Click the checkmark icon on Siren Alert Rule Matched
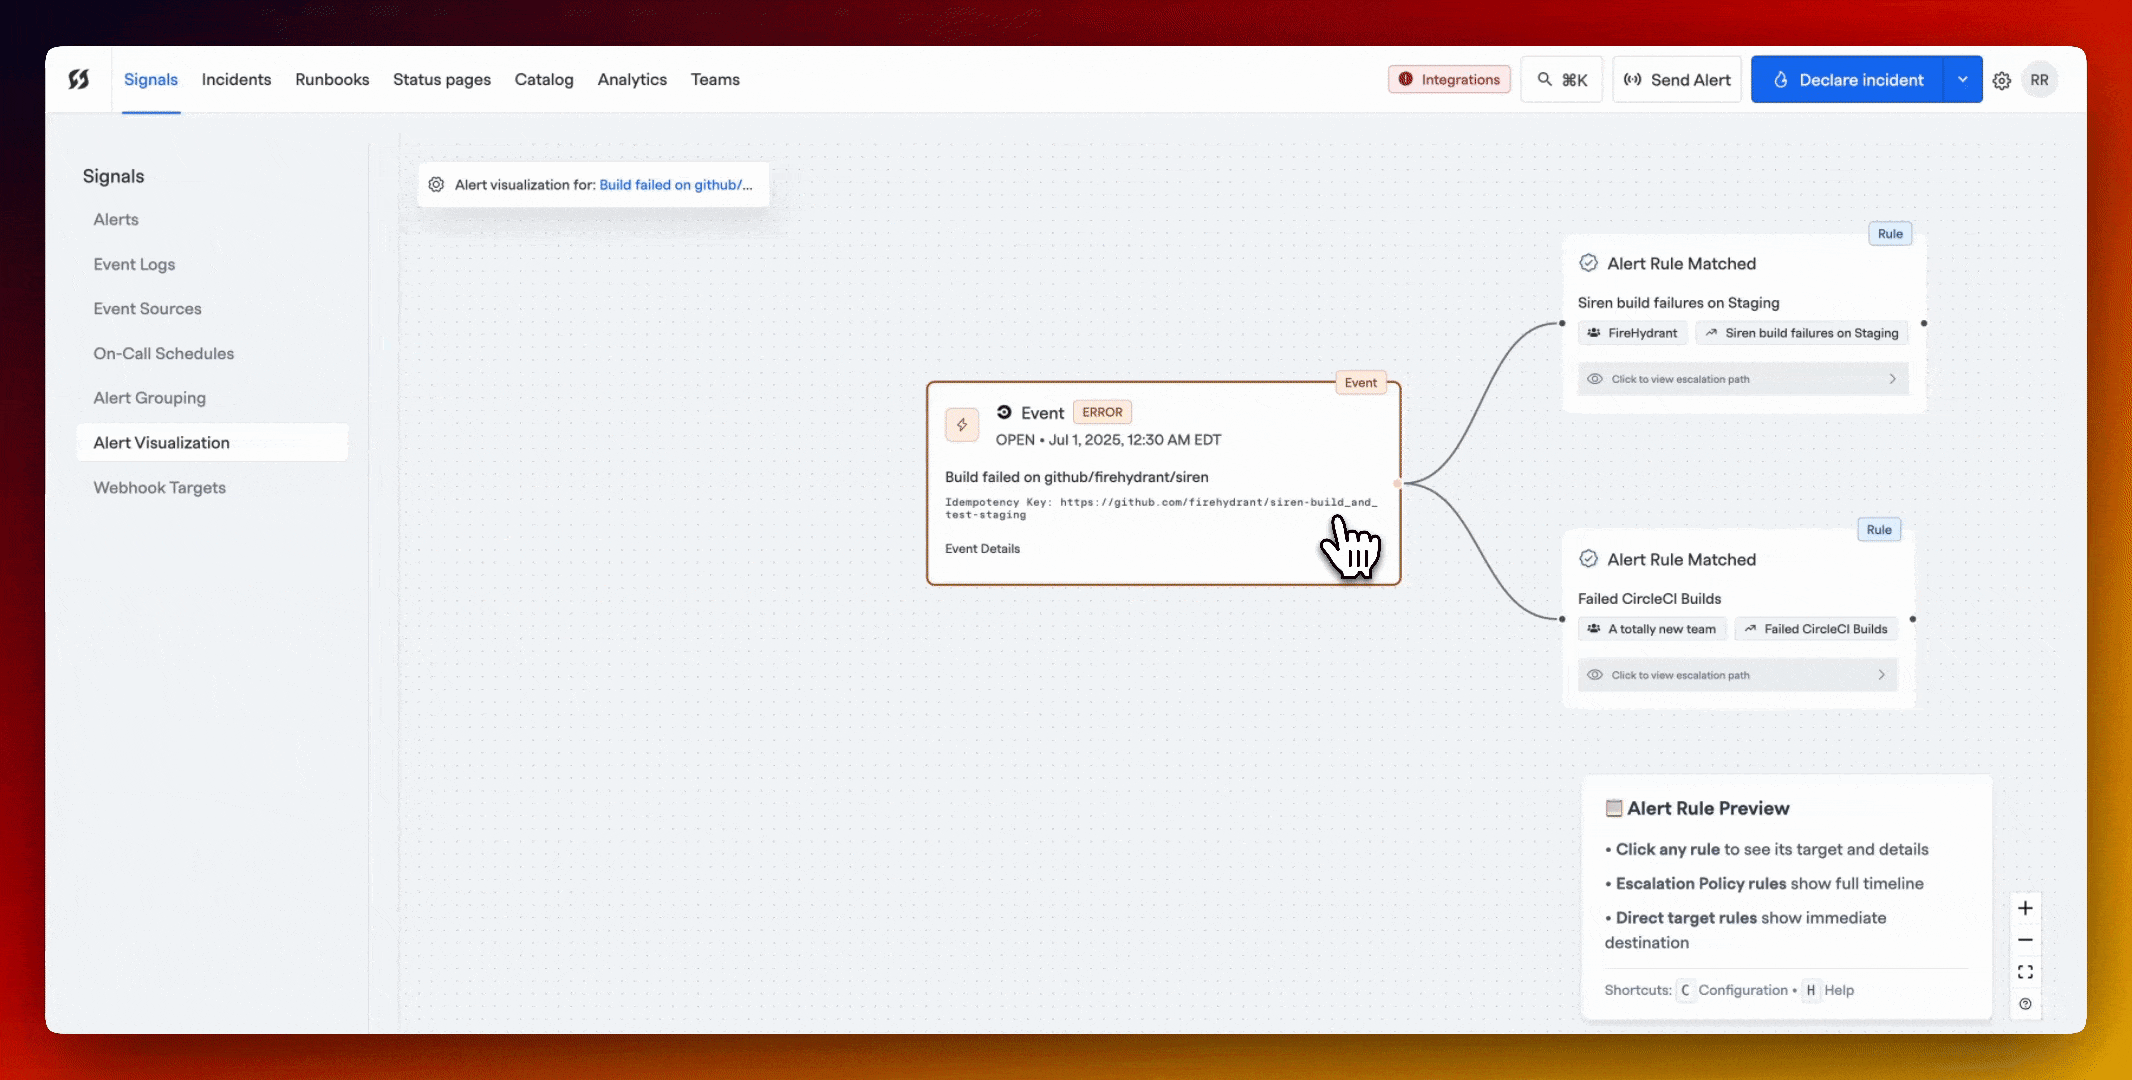Screen dimensions: 2132x1080 (1588, 263)
